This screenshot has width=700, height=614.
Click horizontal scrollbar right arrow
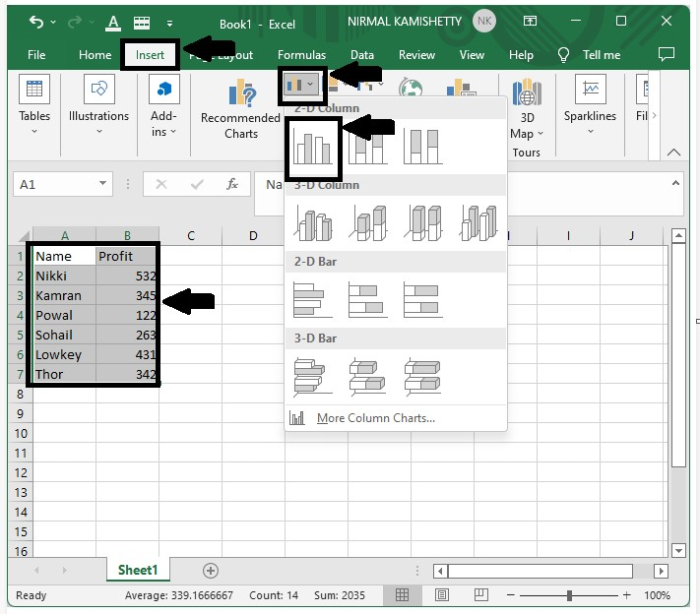[x=661, y=571]
